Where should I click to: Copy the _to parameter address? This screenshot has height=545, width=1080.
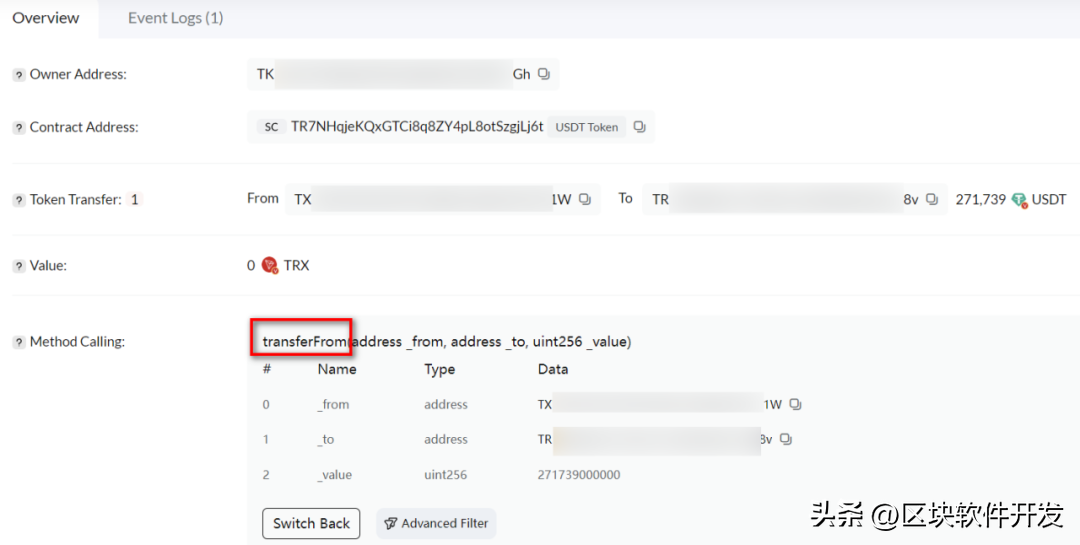(x=786, y=439)
